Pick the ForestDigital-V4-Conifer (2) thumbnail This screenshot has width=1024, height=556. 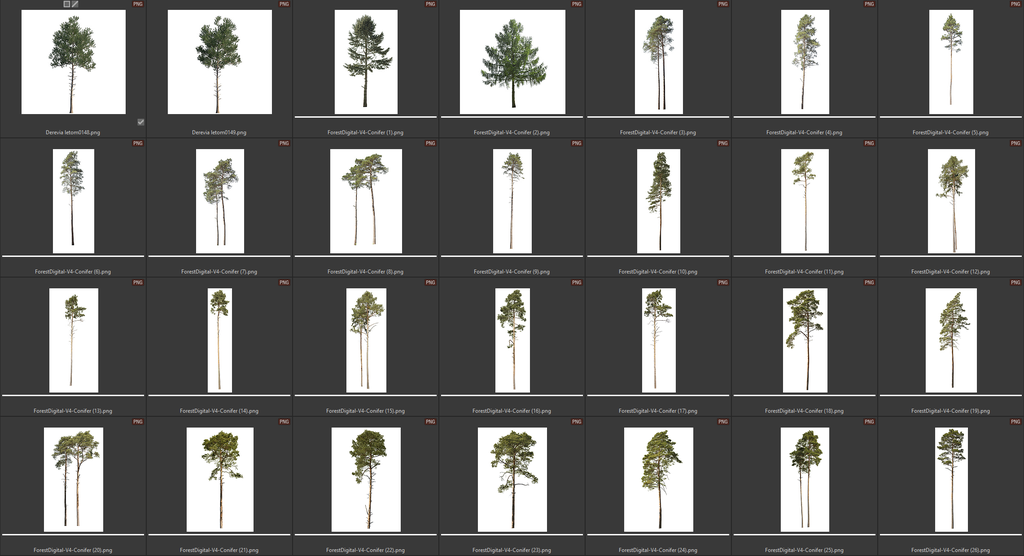[x=512, y=62]
